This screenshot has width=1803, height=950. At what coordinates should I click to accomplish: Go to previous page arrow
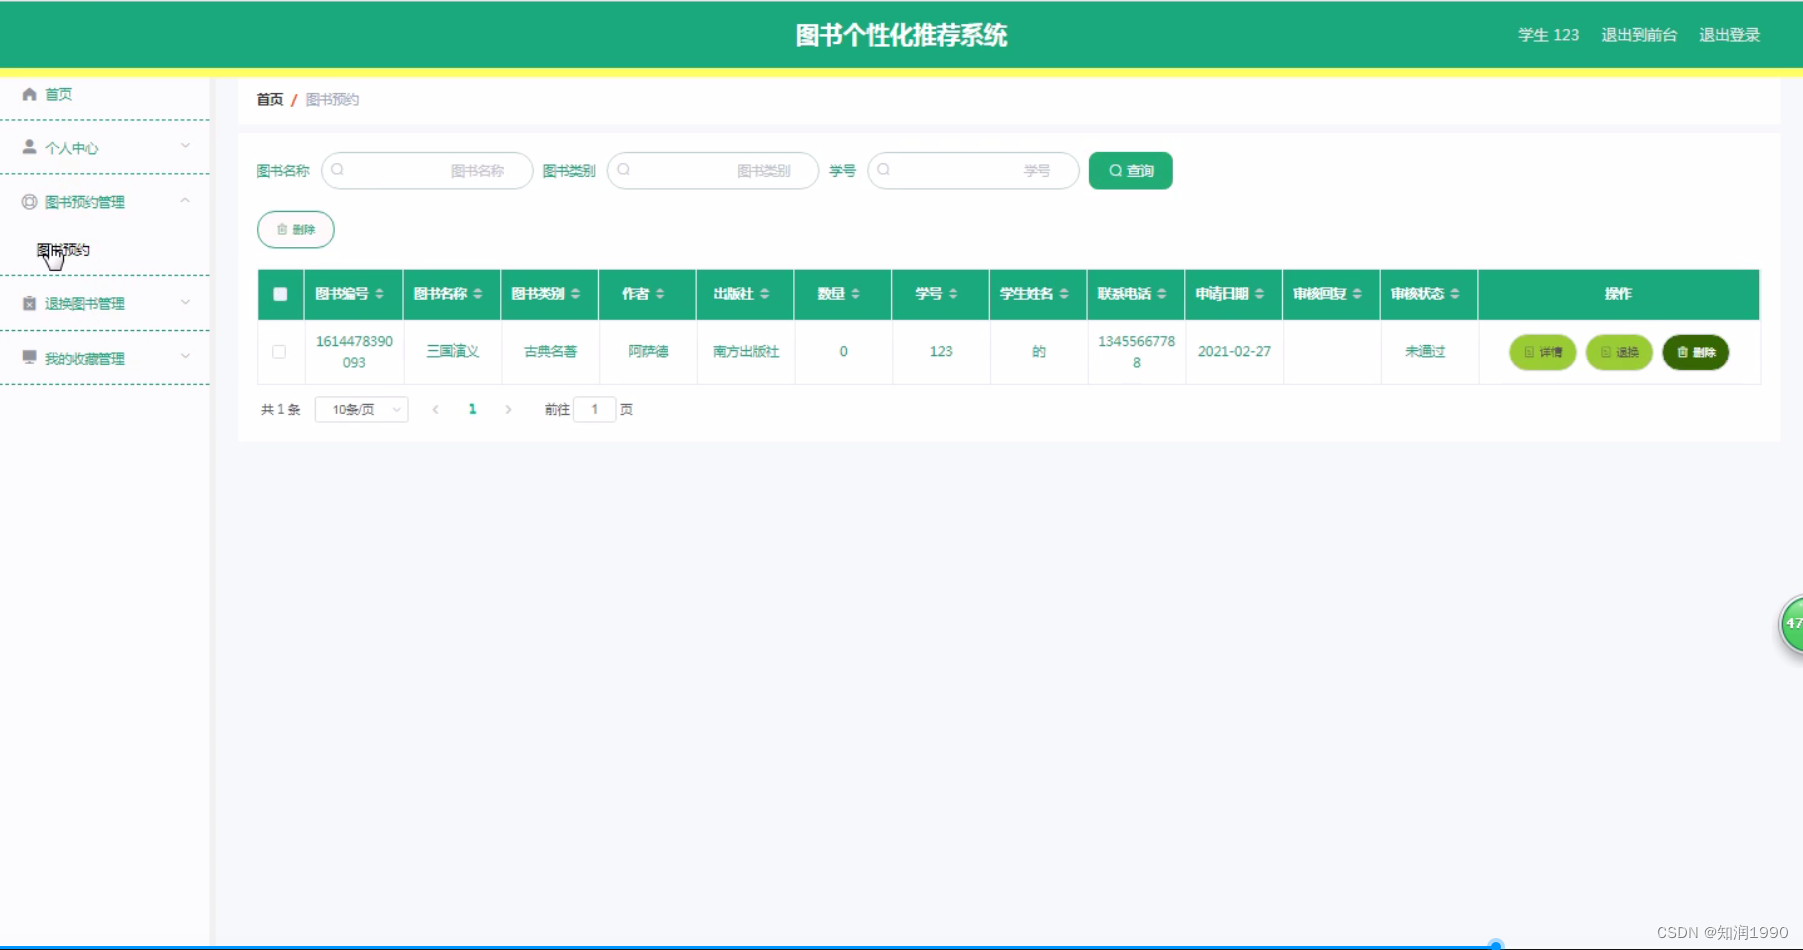click(436, 409)
